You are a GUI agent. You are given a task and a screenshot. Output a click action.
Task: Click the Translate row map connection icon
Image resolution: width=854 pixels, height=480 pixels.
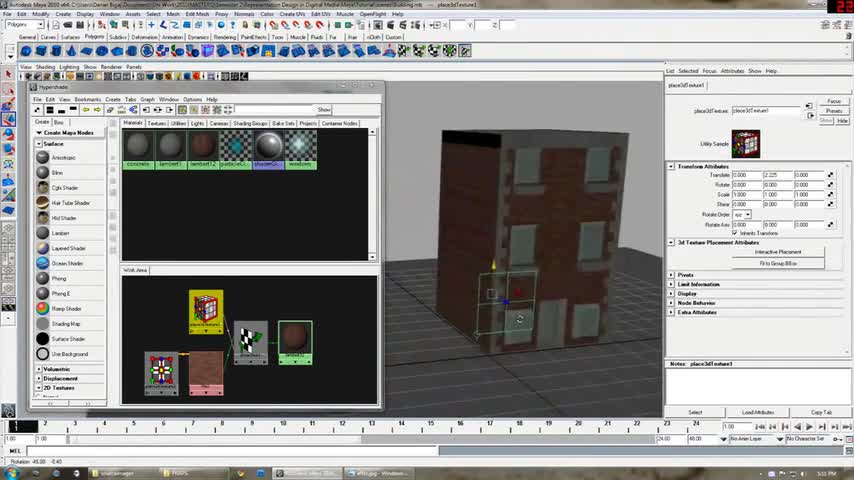(831, 175)
